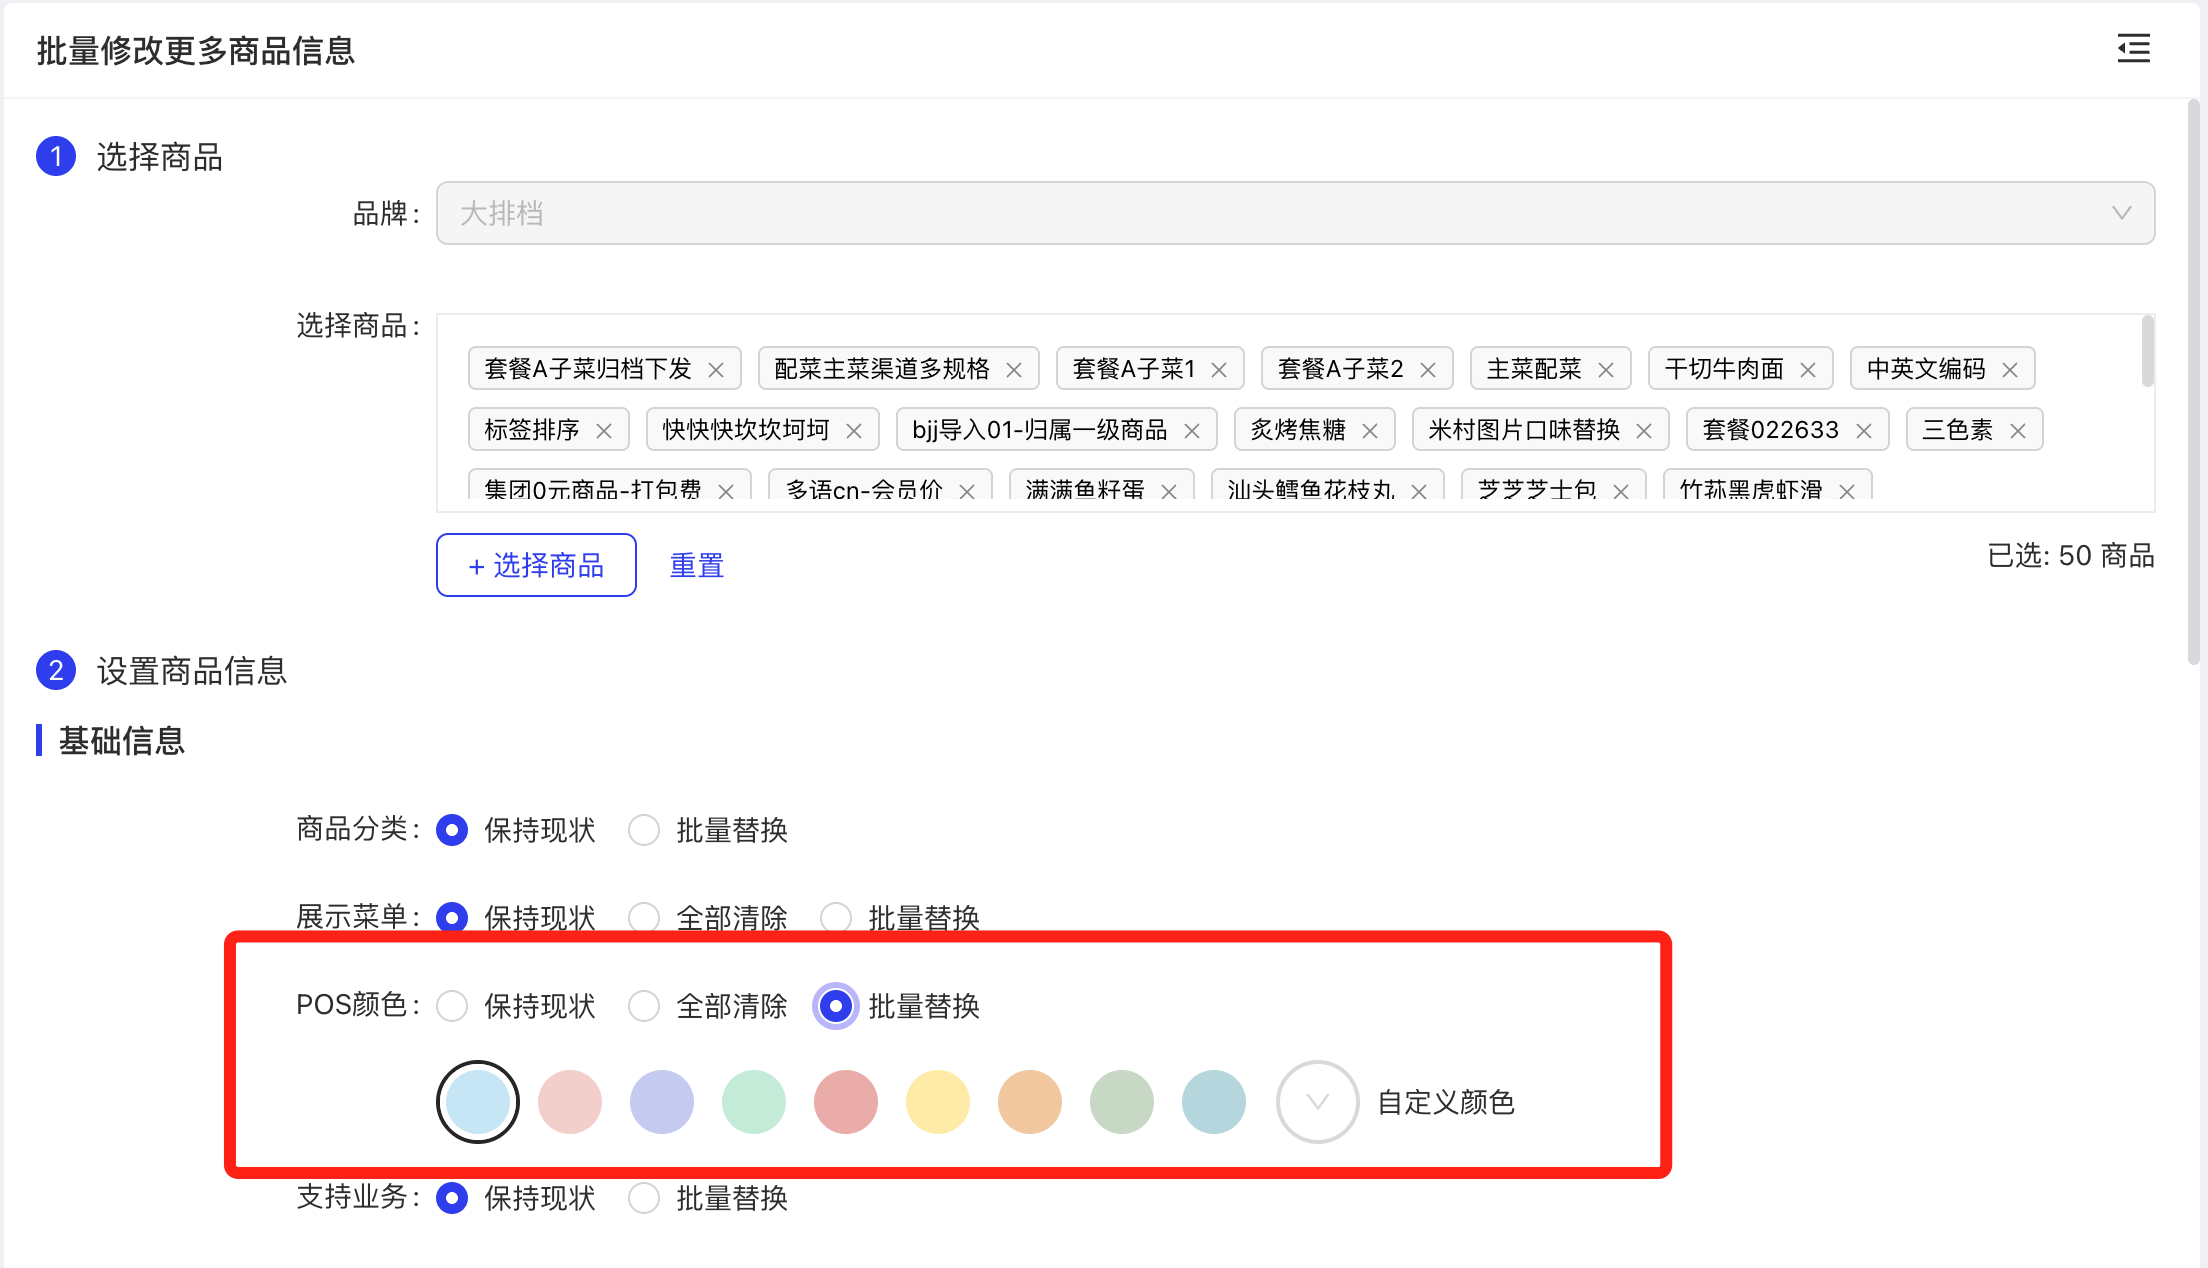This screenshot has width=2208, height=1268.
Task: Click the selected products list scrollbar
Action: pos(2147,352)
